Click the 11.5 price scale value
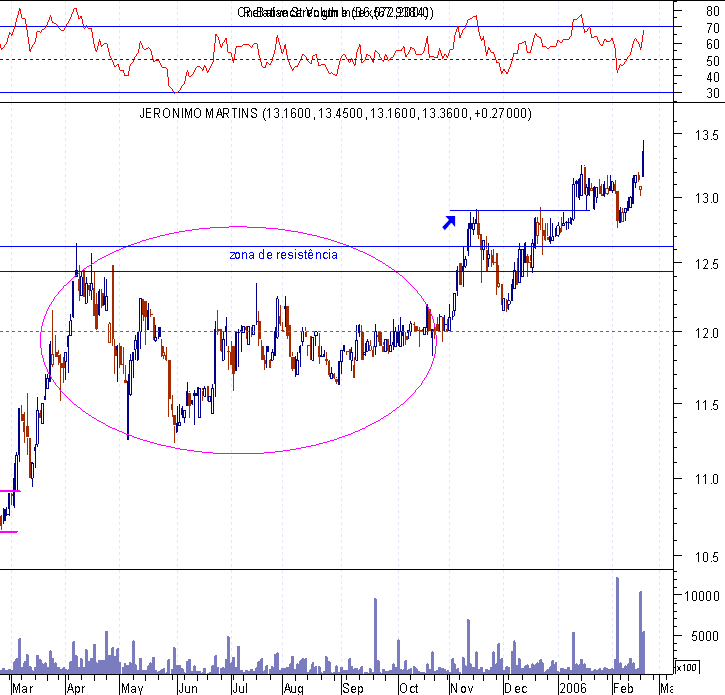Screen dimensions: 725x695 click(x=707, y=406)
